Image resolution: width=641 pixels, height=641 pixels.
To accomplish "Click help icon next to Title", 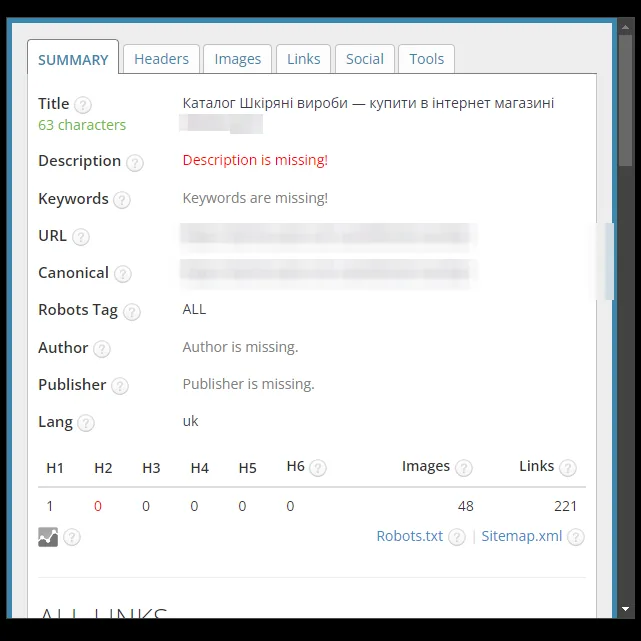I will (83, 105).
